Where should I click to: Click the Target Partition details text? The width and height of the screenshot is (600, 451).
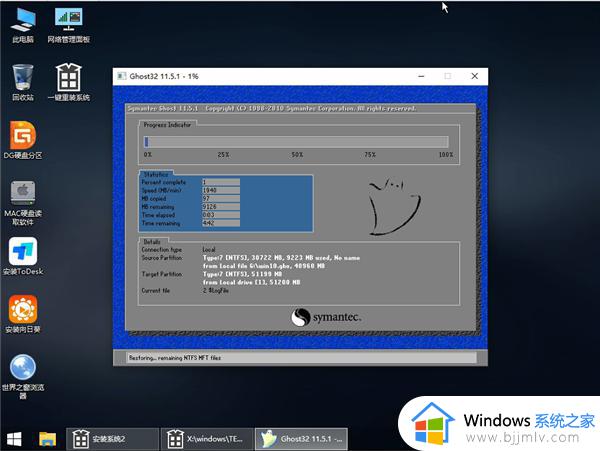click(x=251, y=278)
